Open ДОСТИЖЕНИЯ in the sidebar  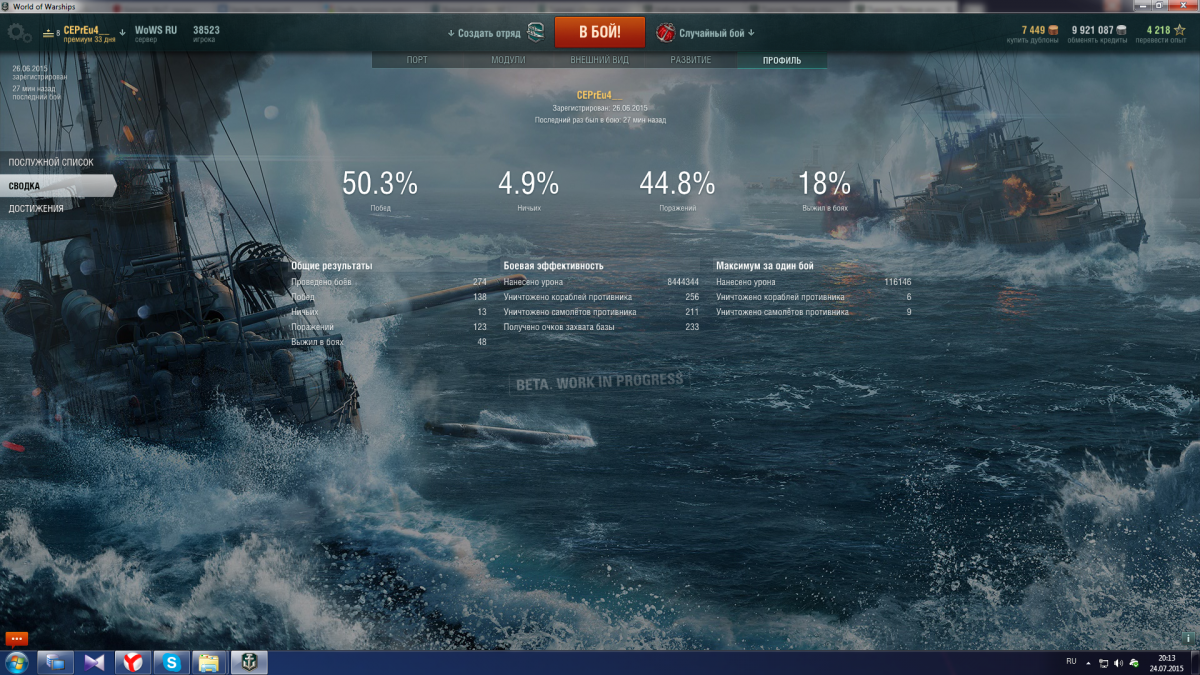(36, 209)
